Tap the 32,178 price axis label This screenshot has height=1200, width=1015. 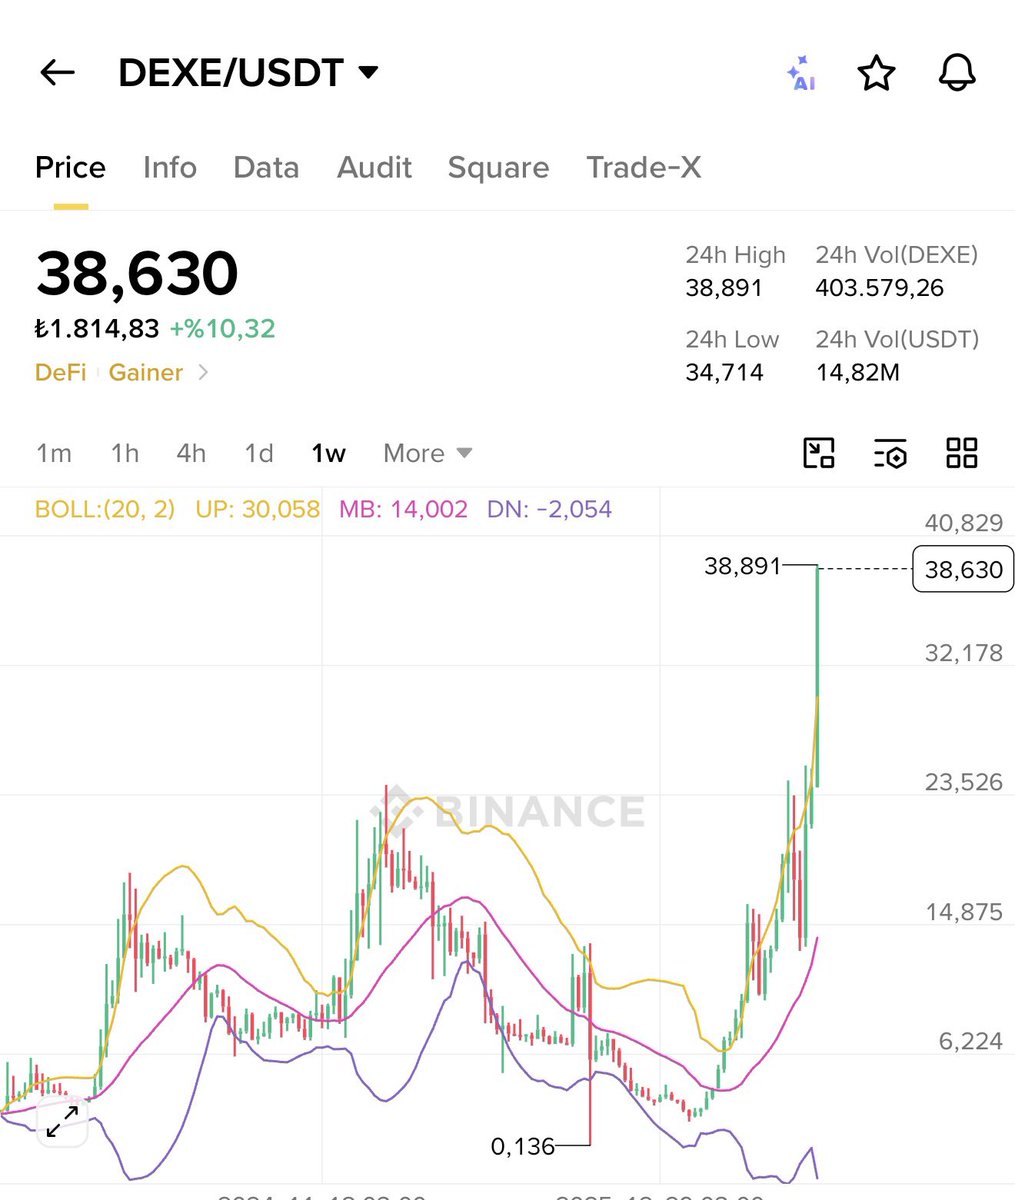pyautogui.click(x=964, y=653)
